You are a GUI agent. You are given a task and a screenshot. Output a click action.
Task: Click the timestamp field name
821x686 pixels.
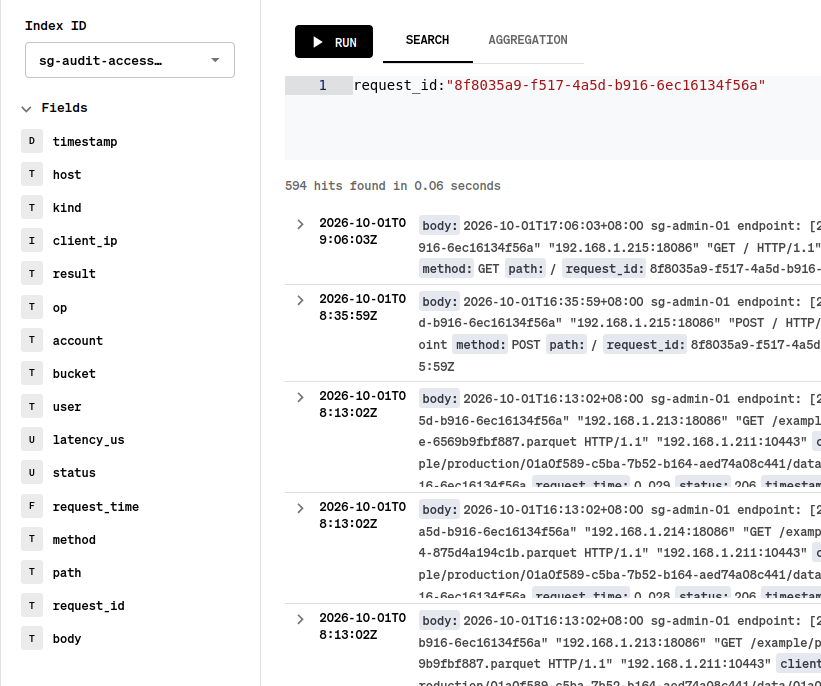pyautogui.click(x=85, y=141)
